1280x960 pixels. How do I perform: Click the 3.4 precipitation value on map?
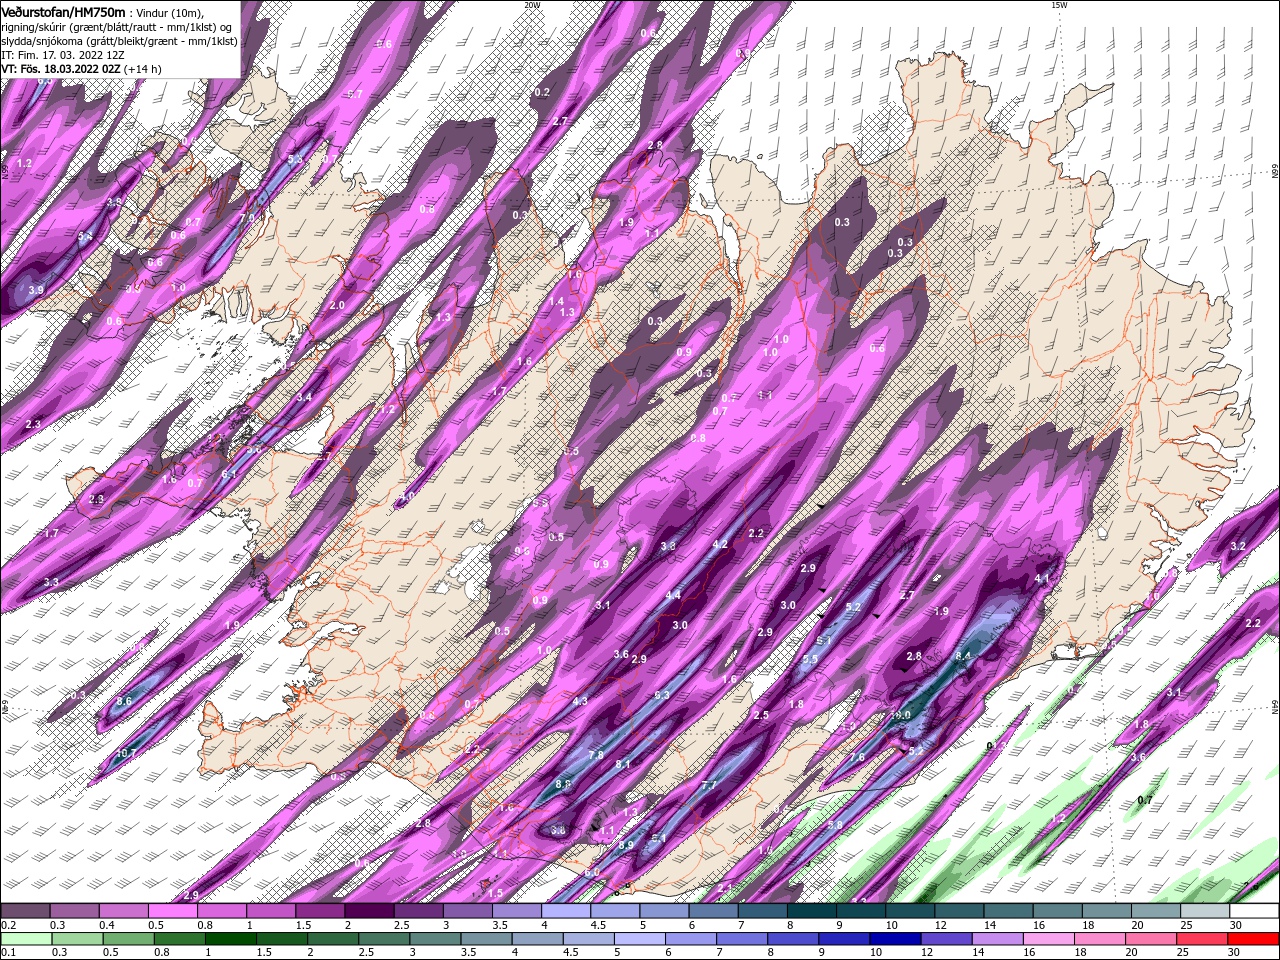[305, 397]
